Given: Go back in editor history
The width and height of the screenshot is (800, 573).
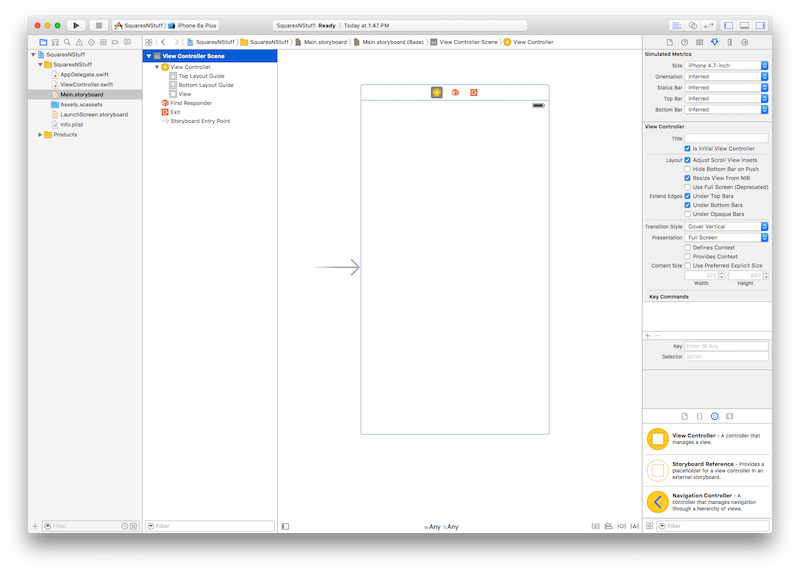Looking at the screenshot, I should [163, 42].
